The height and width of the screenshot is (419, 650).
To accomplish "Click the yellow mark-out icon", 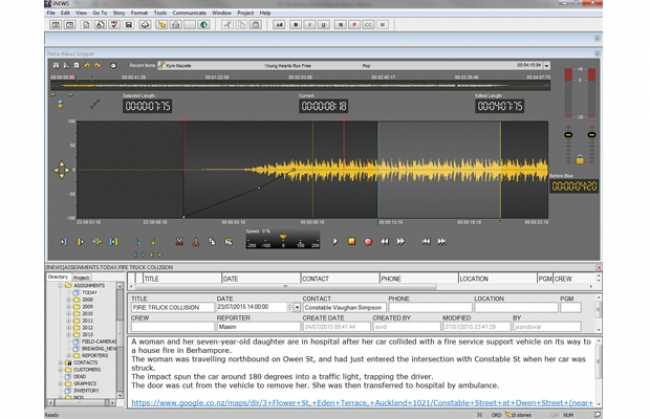I will pyautogui.click(x=80, y=242).
